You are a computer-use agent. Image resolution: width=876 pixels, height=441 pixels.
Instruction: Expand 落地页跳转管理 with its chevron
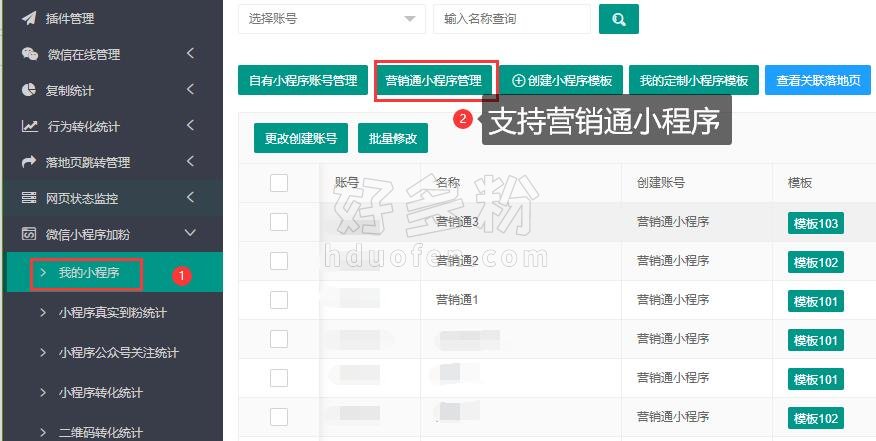click(191, 162)
